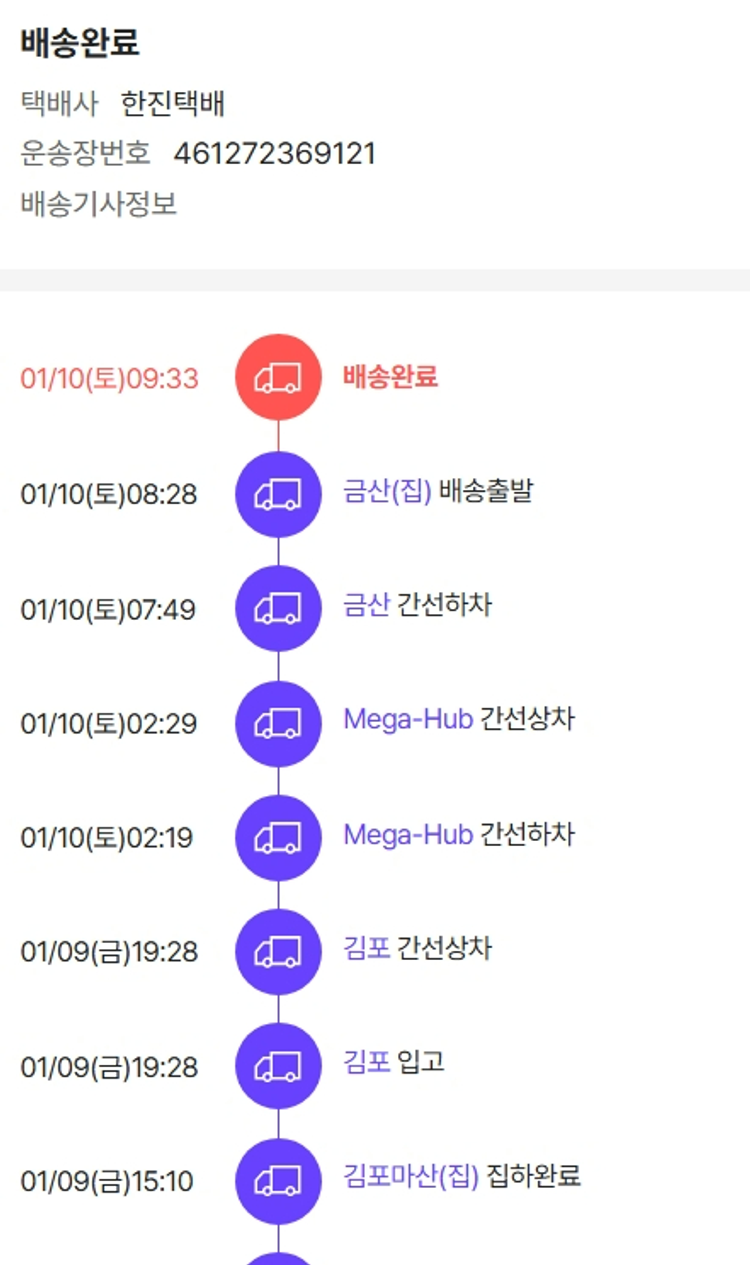
Task: Click the truck icon for 김포 간선상차
Action: [278, 952]
